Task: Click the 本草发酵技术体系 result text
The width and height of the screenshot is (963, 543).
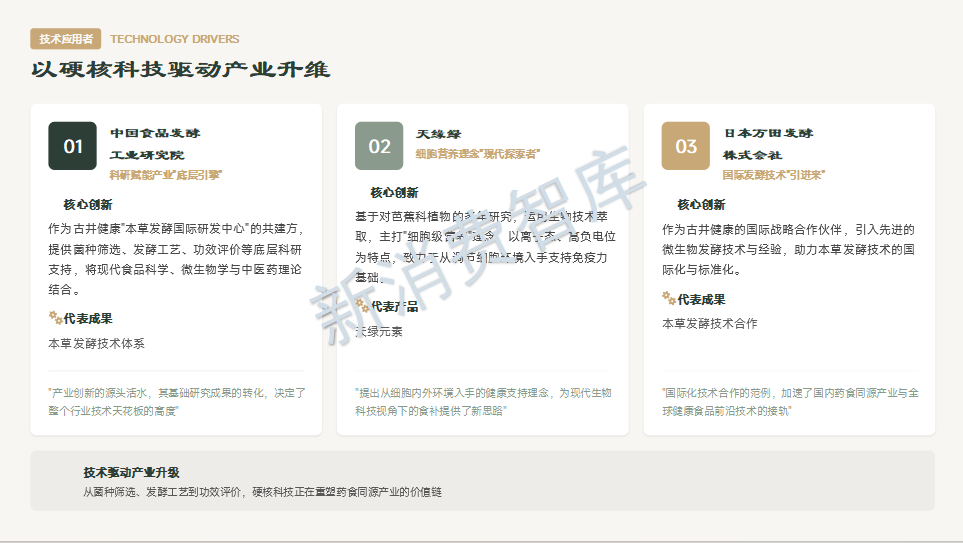Action: pos(97,343)
